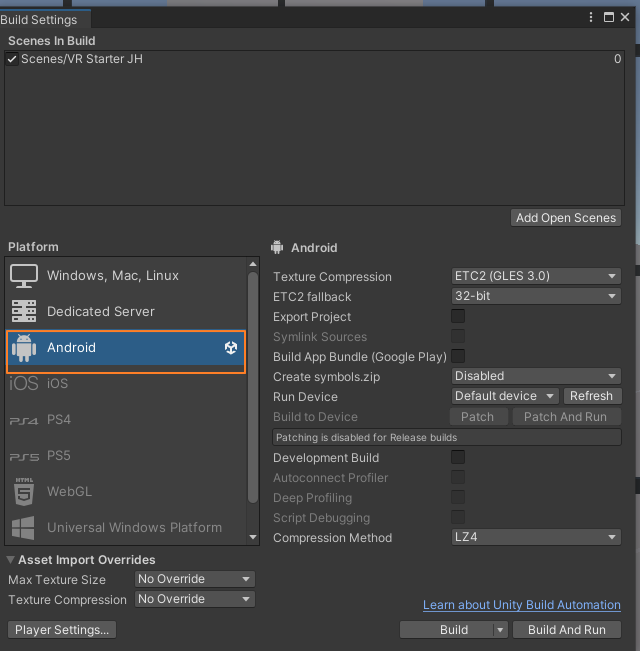
Task: Click the platform list scroll down arrow
Action: click(x=253, y=537)
